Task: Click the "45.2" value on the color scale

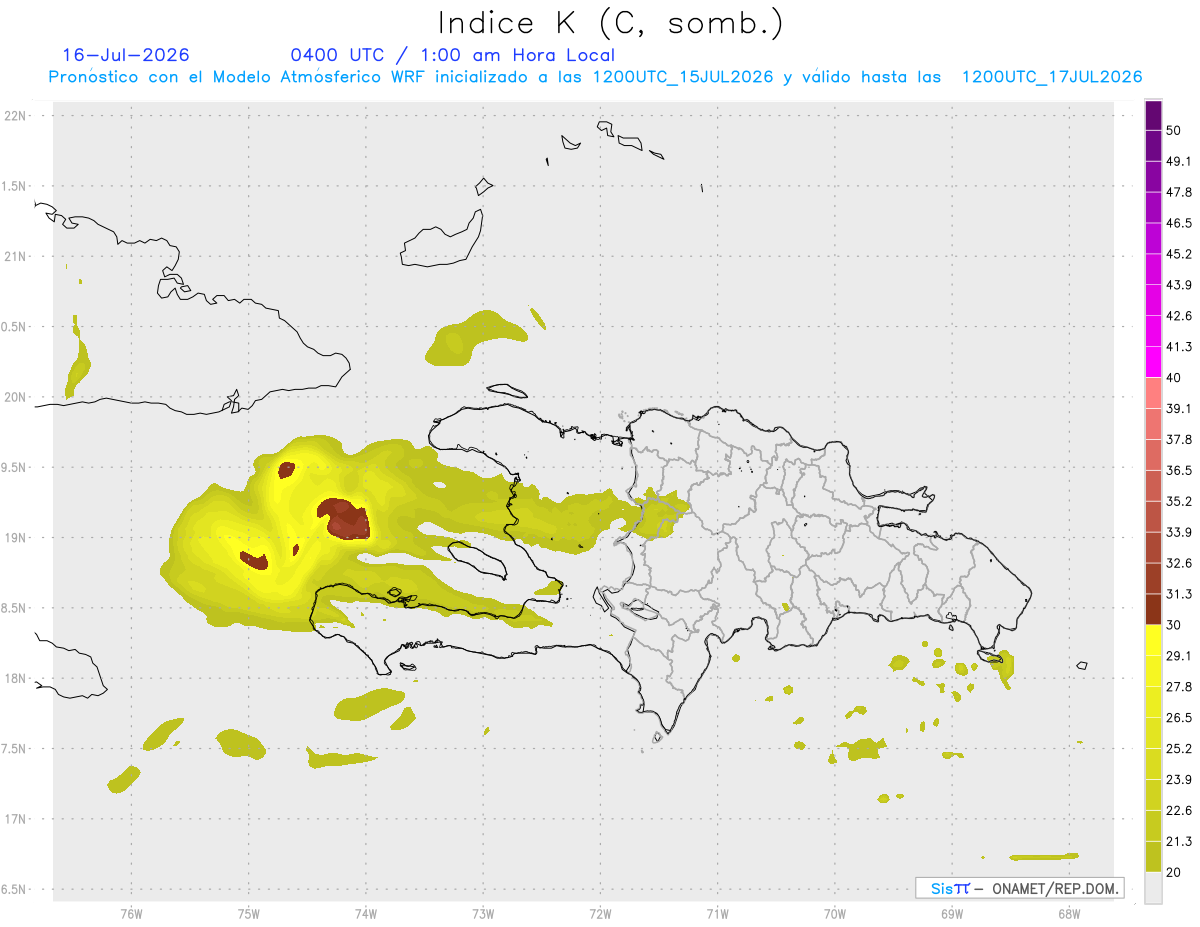Action: [x=1180, y=254]
